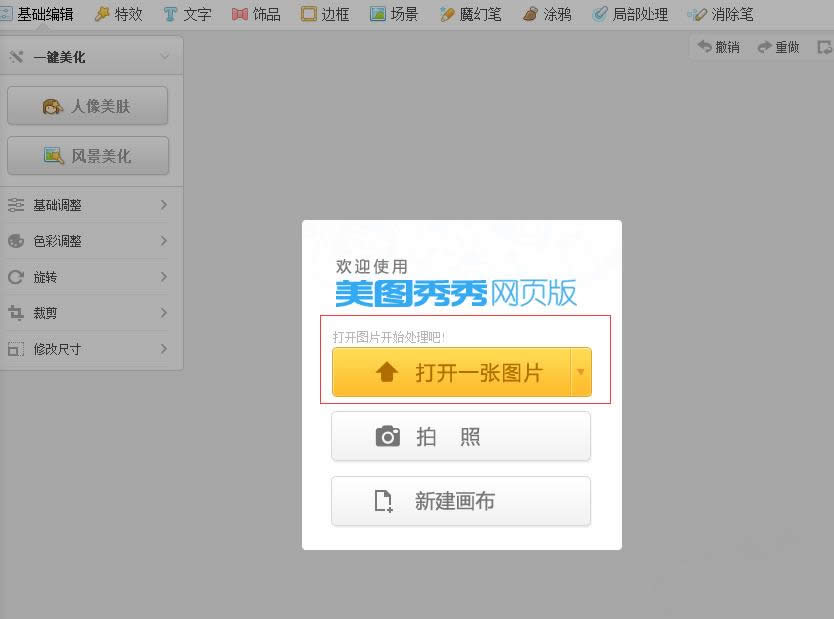Open the 边框 border frame tab
Screen dimensions: 834x619
(325, 14)
